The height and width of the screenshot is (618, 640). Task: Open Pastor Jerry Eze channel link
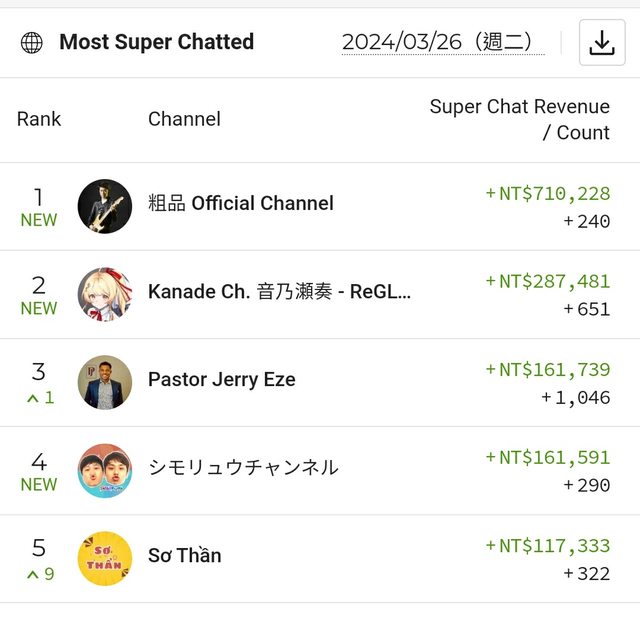coord(221,380)
